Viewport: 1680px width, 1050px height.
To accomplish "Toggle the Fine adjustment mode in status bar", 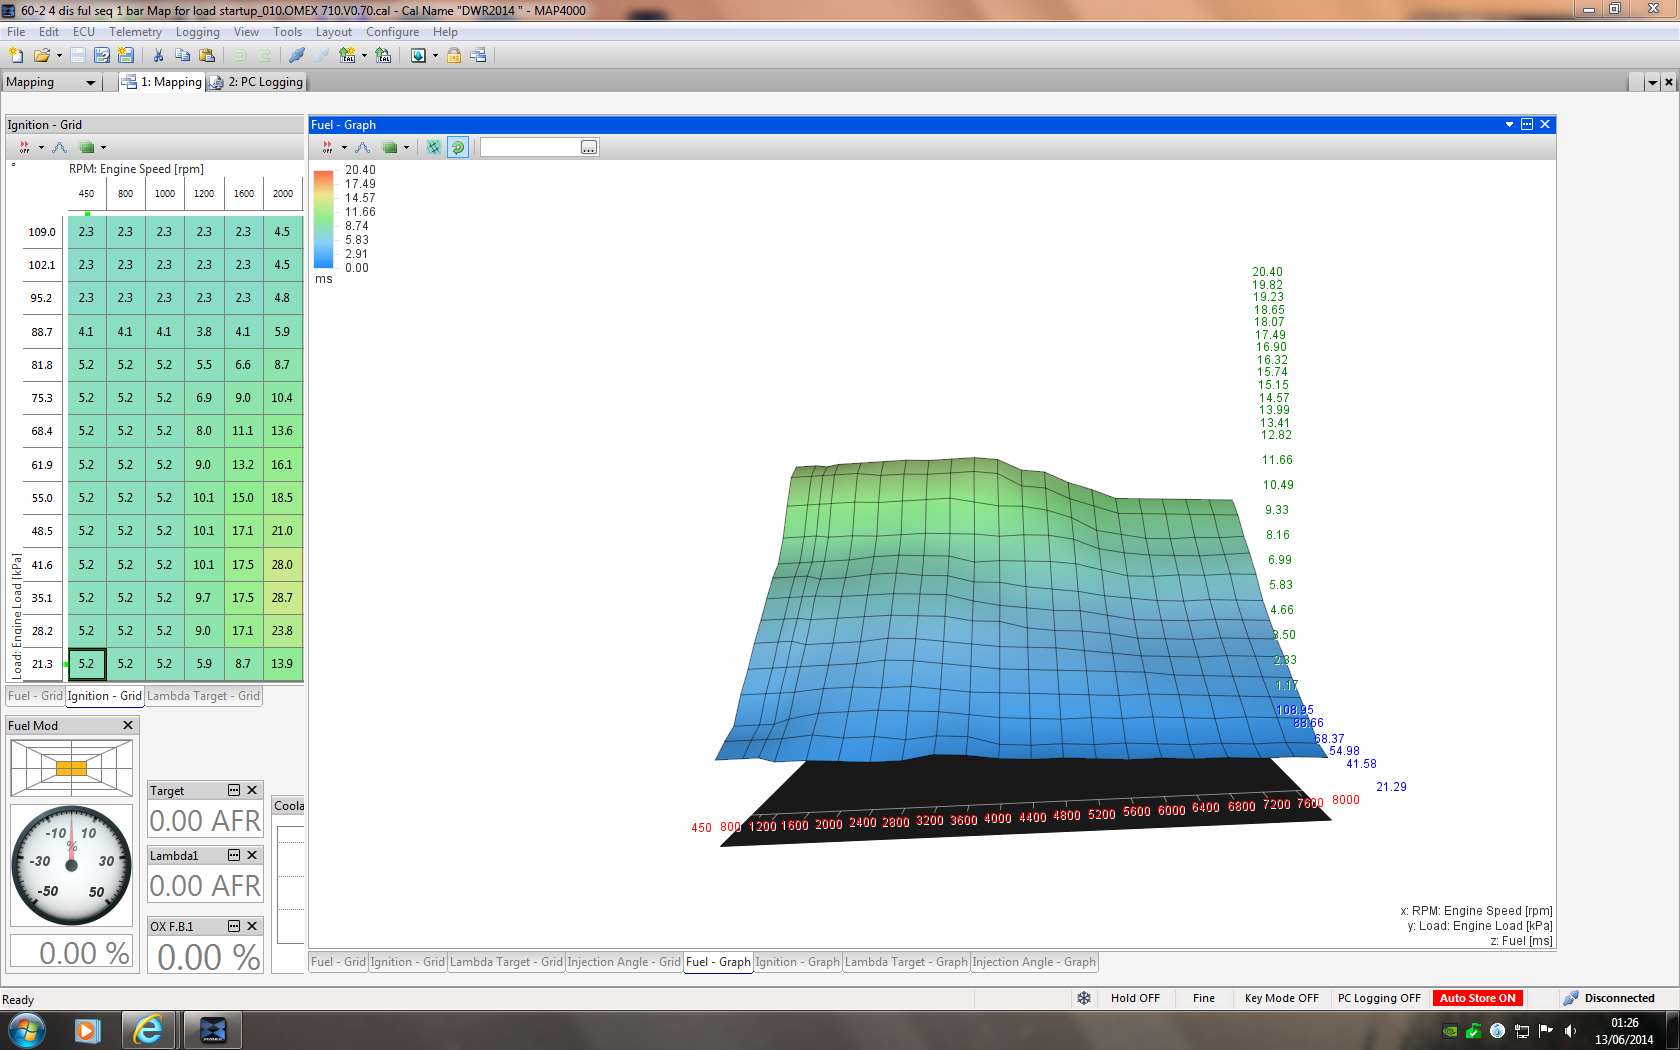I will (1204, 998).
